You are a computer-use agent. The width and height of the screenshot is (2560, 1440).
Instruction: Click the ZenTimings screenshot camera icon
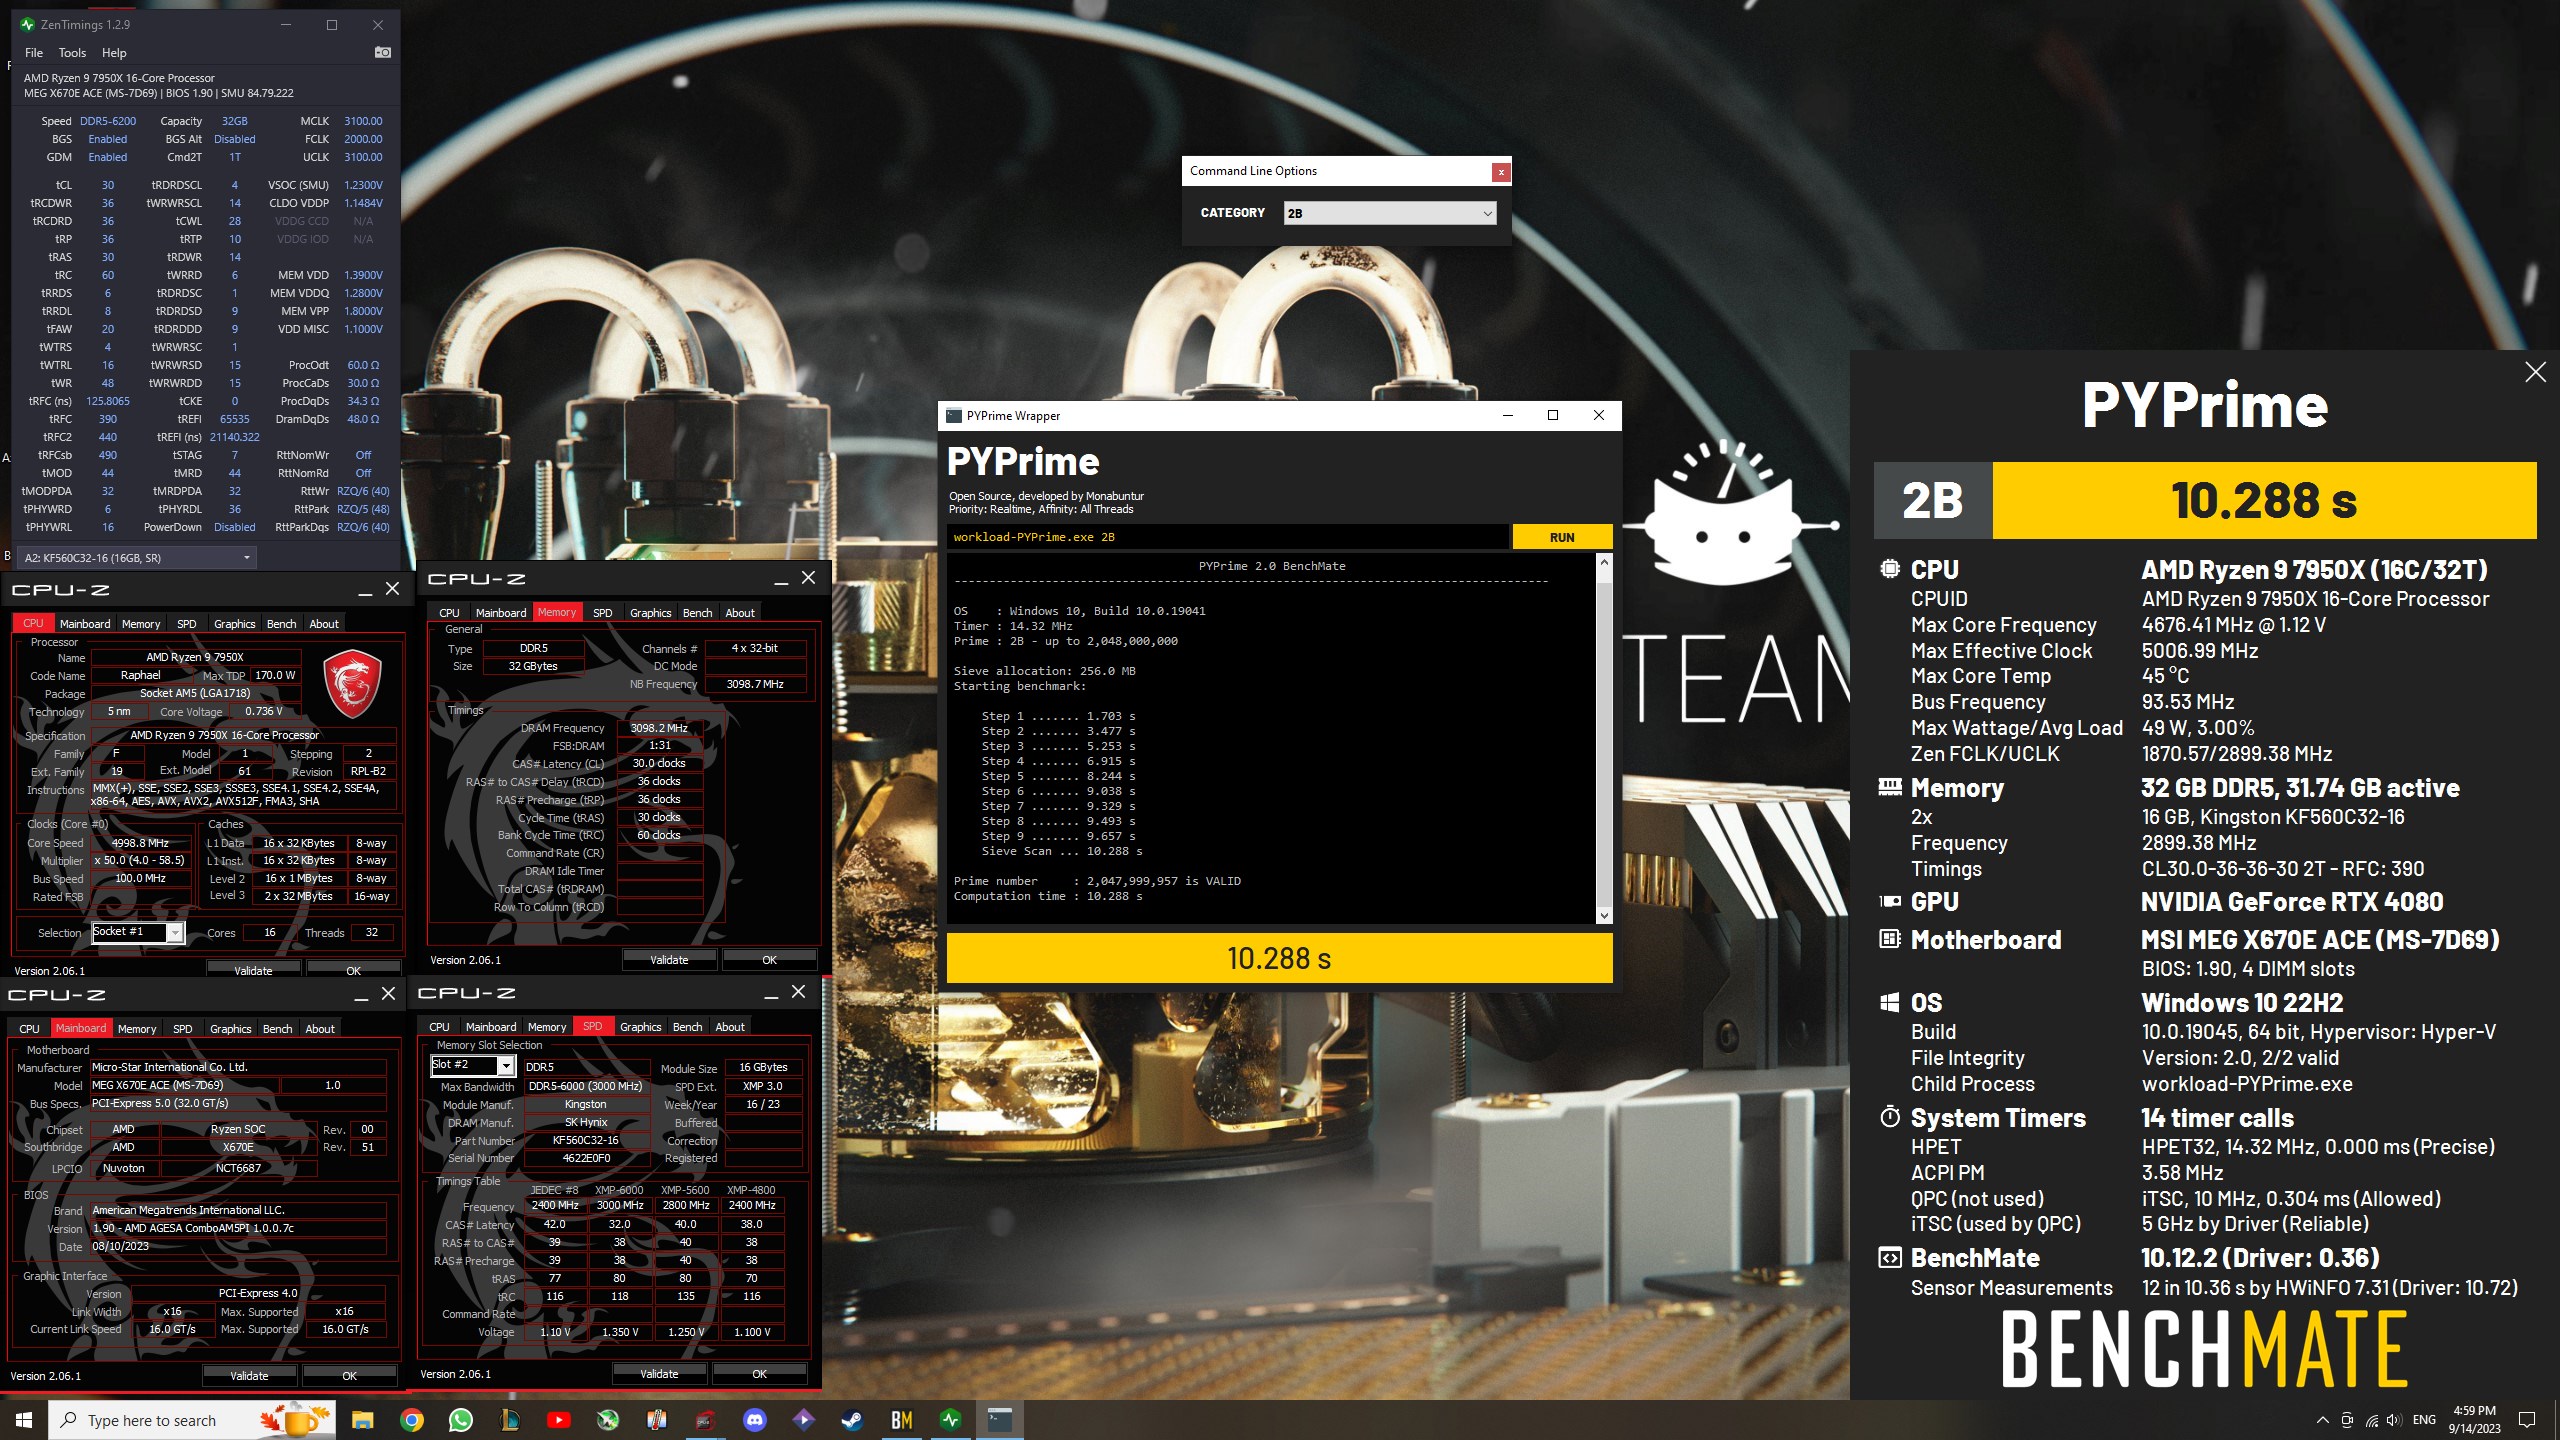click(382, 52)
